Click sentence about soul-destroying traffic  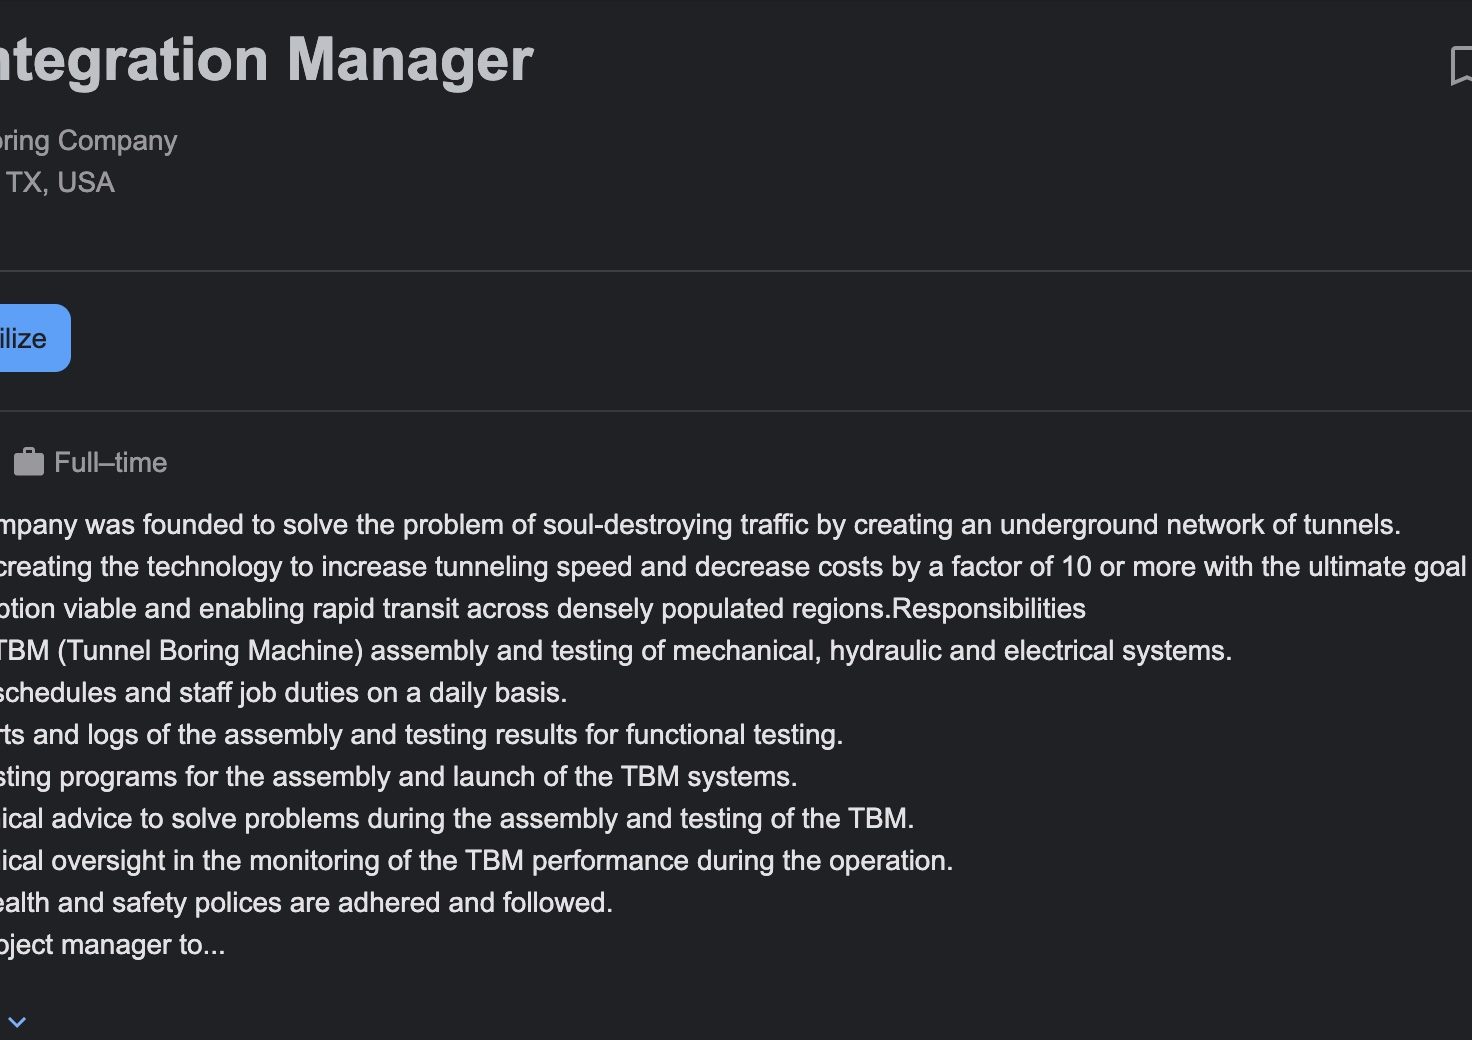[700, 524]
